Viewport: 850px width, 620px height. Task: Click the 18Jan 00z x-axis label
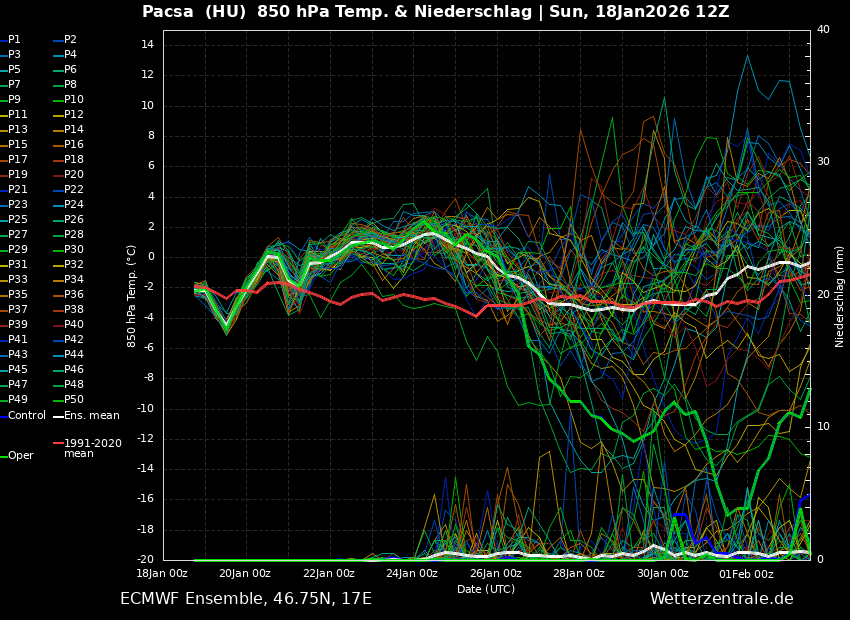162,574
